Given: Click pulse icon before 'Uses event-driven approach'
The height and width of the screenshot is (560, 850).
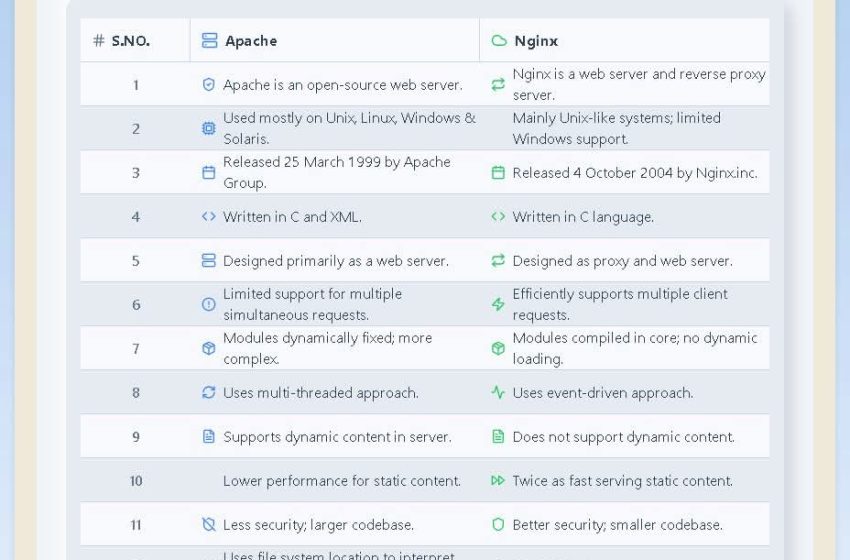Looking at the screenshot, I should [x=498, y=392].
